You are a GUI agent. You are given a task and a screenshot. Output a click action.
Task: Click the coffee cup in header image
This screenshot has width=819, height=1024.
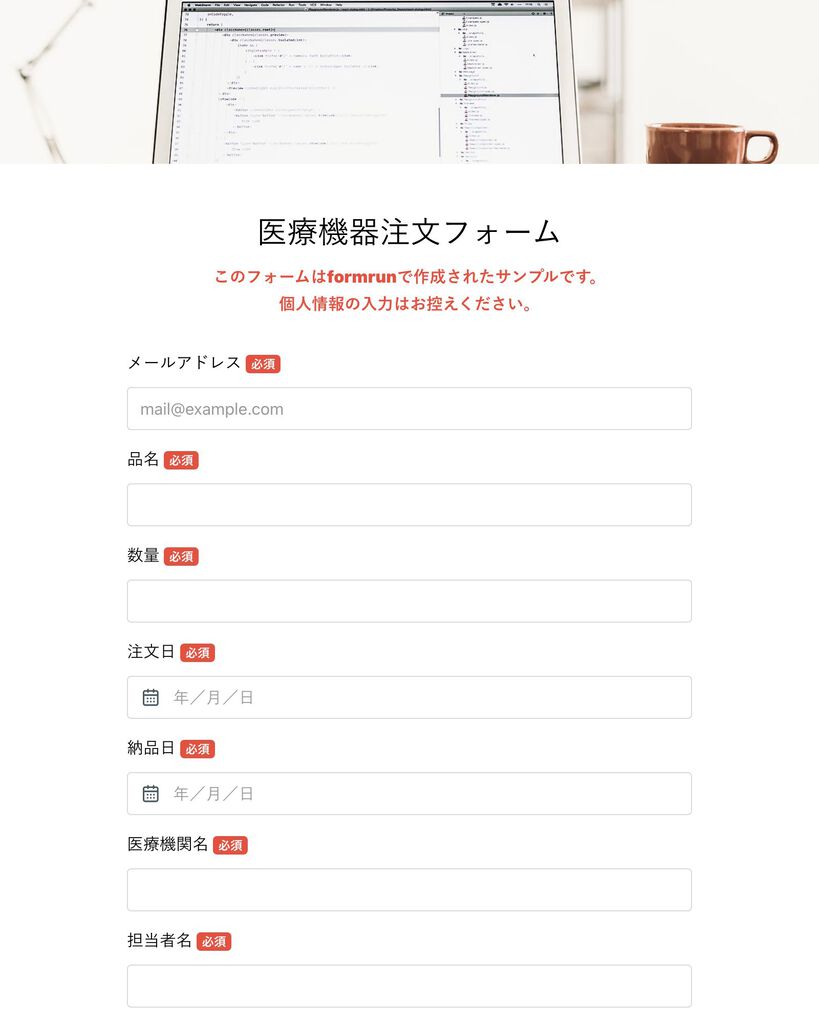710,143
